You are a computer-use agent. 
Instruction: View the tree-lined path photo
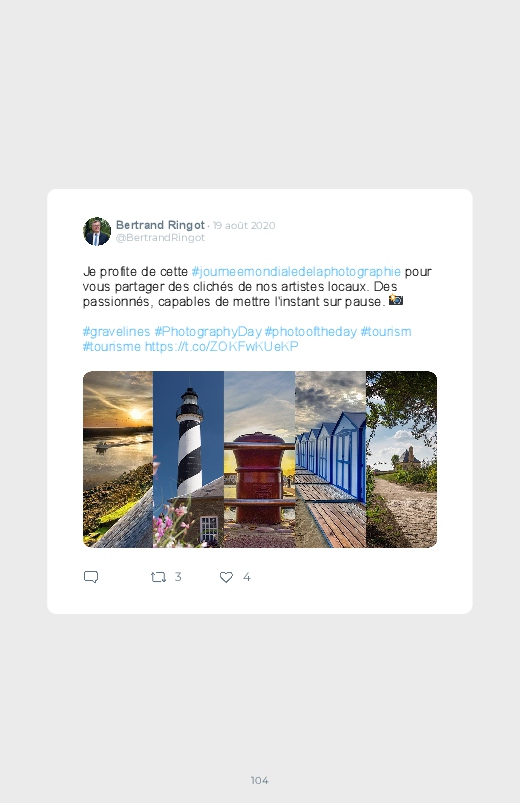coord(402,459)
